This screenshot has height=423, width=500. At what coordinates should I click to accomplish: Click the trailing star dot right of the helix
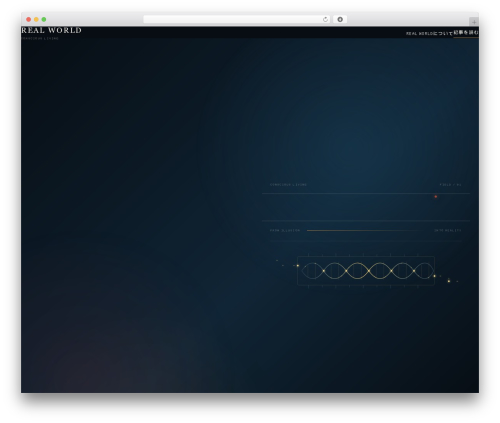click(x=449, y=281)
